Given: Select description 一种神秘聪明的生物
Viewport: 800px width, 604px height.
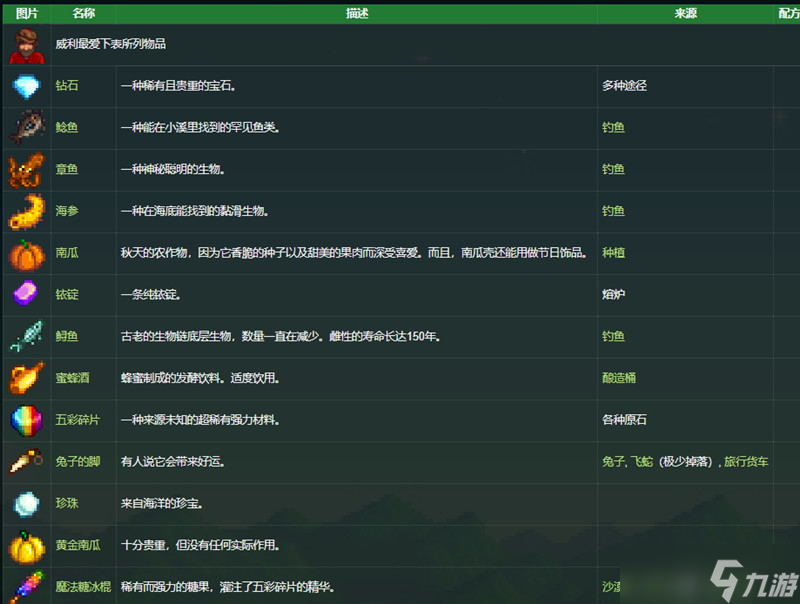Looking at the screenshot, I should point(172,169).
